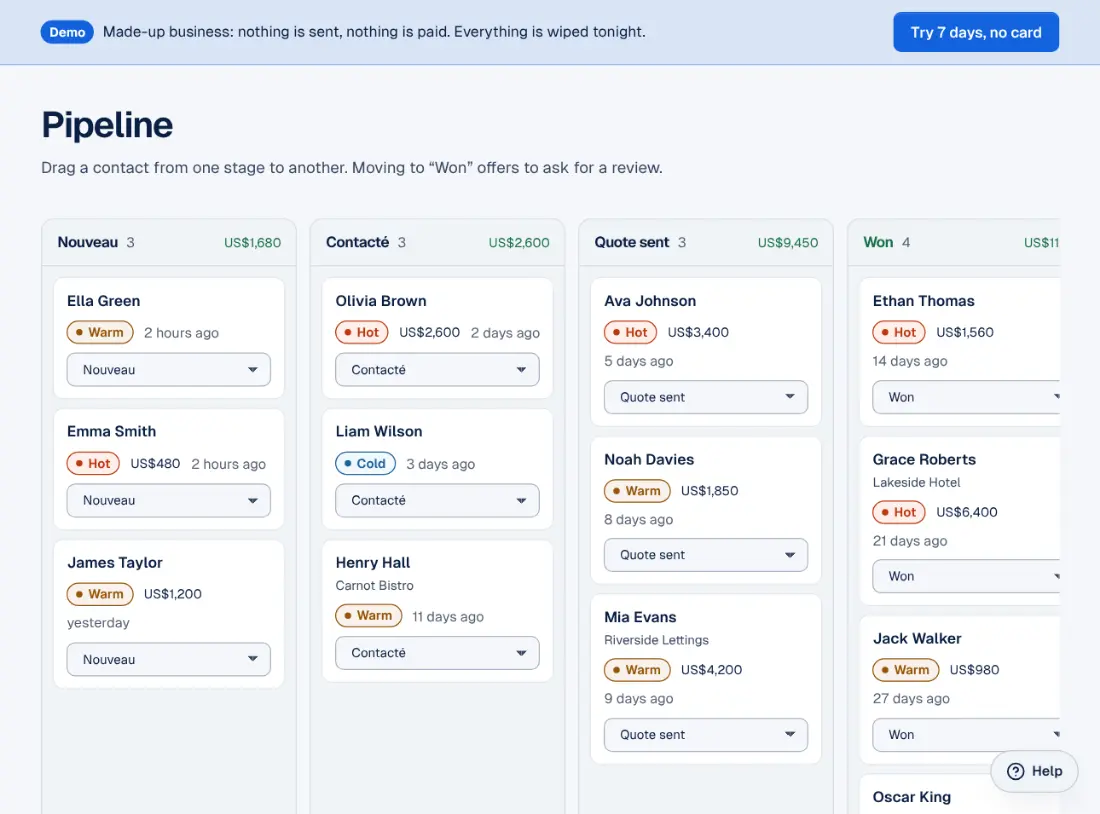
Task: Open Liam Wilson's stage dropdown
Action: 437,500
